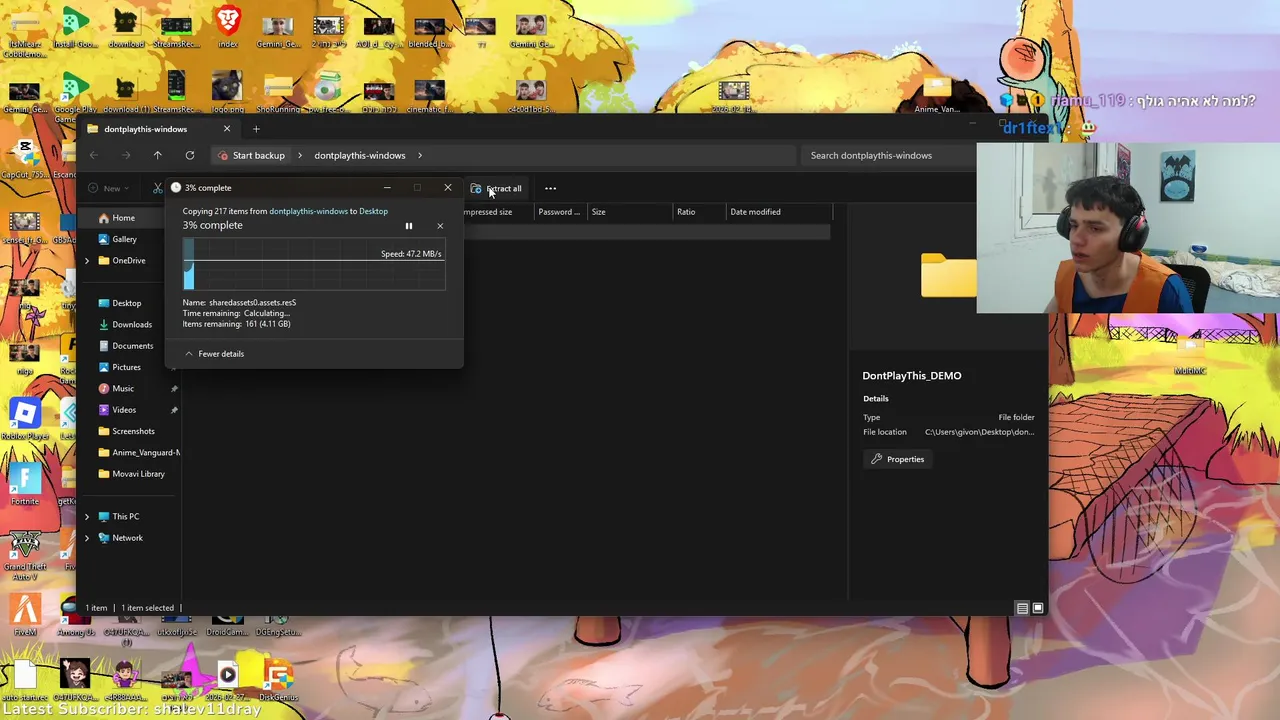The image size is (1280, 720).
Task: Switch to details list view layout
Action: click(1022, 608)
